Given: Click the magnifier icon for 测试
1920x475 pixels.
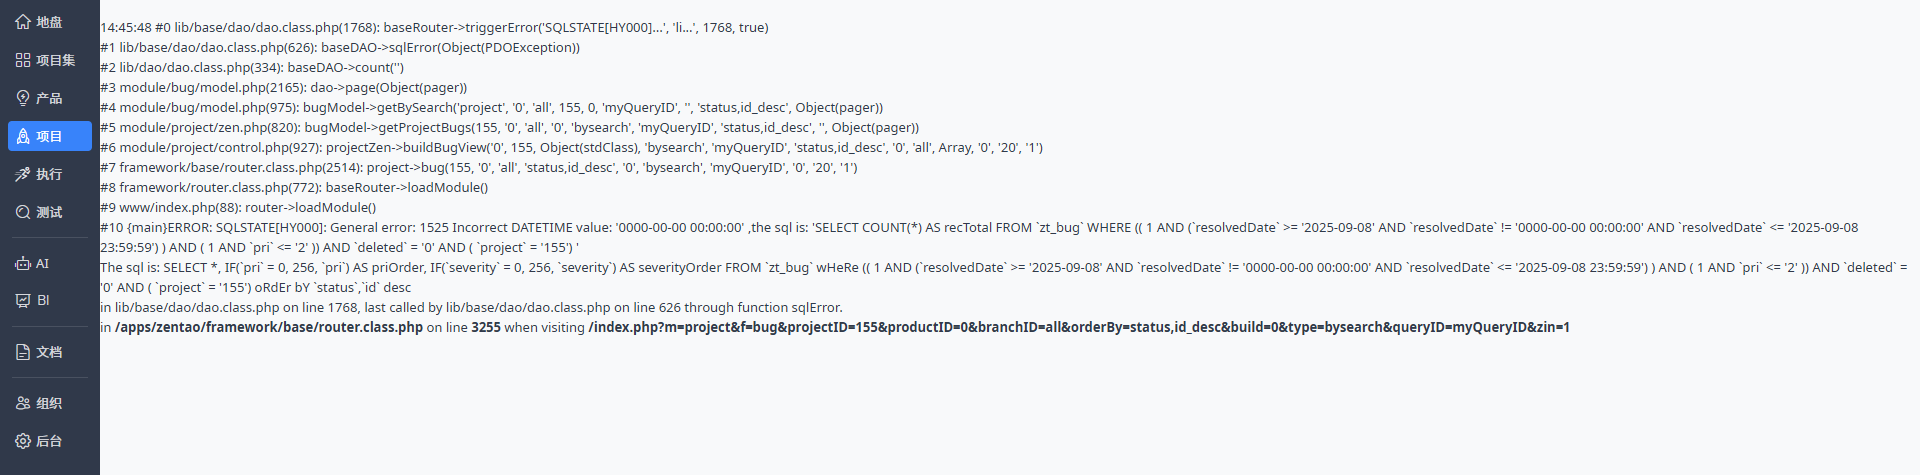Looking at the screenshot, I should (x=23, y=212).
